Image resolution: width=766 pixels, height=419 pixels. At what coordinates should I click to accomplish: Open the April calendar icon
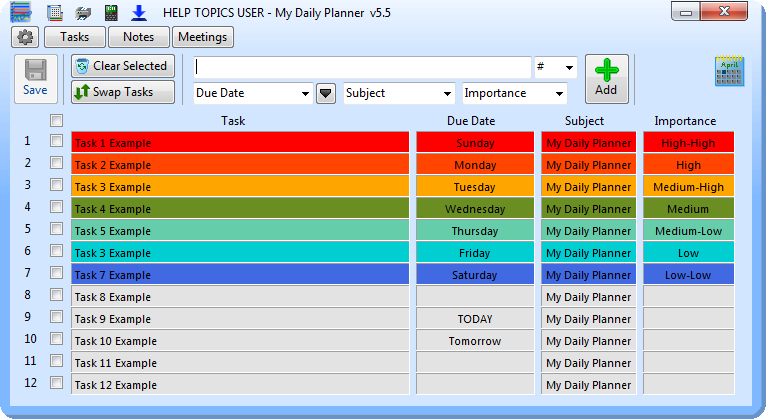tap(729, 71)
